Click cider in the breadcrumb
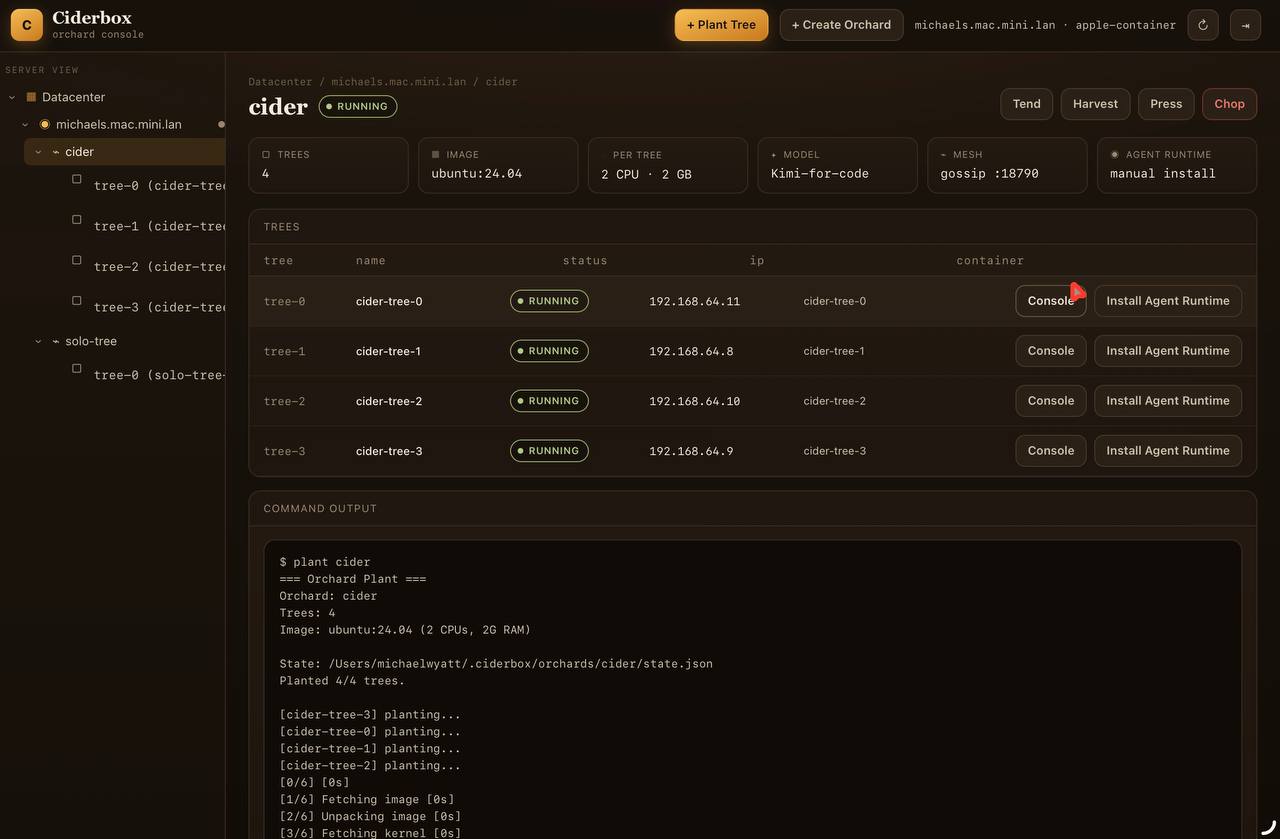 pos(501,82)
